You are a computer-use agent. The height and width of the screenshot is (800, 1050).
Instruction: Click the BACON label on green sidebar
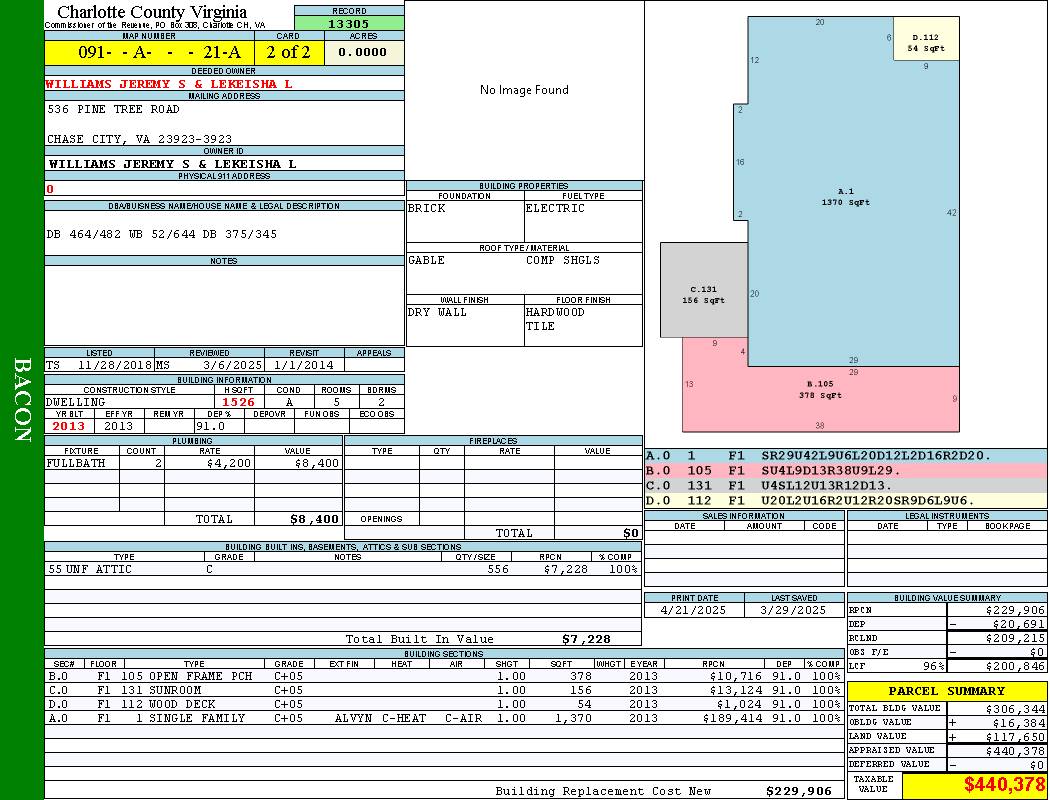[22, 400]
